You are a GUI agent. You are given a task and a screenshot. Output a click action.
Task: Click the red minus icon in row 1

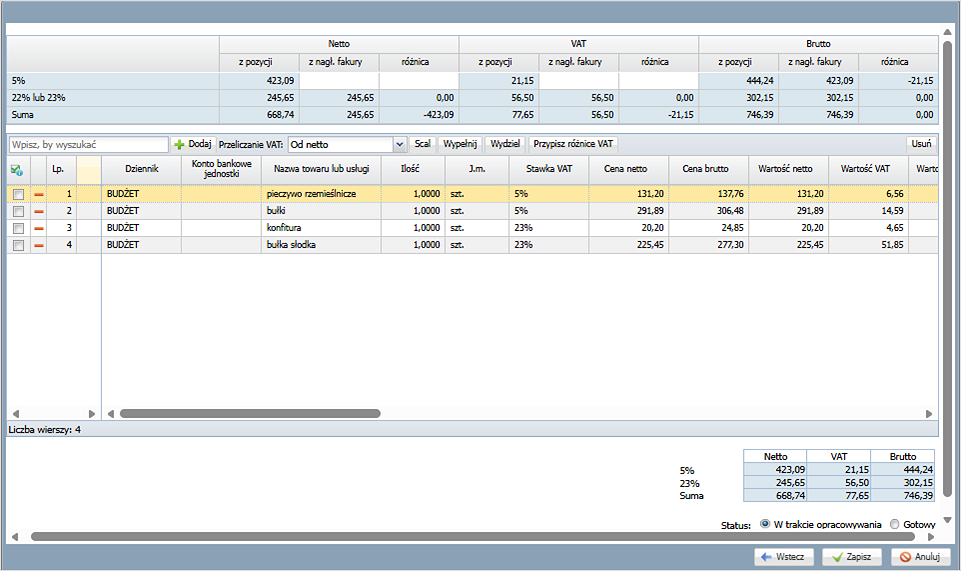[39, 193]
